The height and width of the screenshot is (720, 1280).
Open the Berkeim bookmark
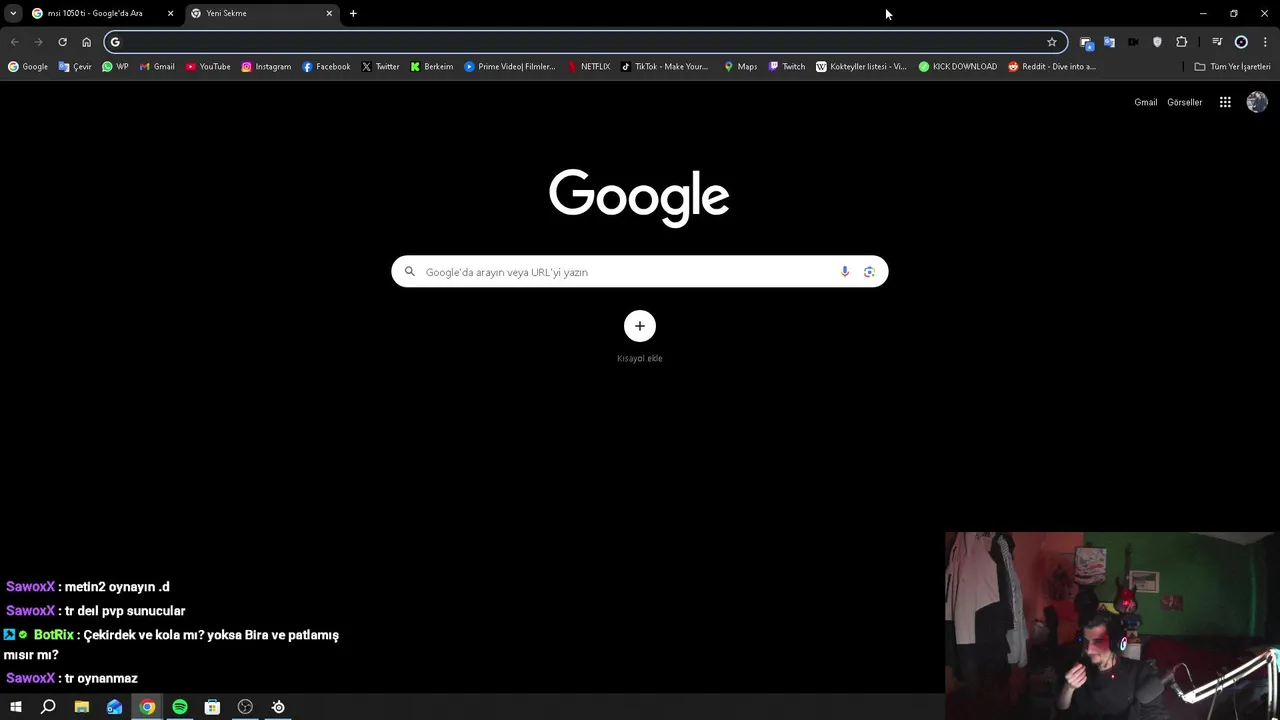(431, 67)
